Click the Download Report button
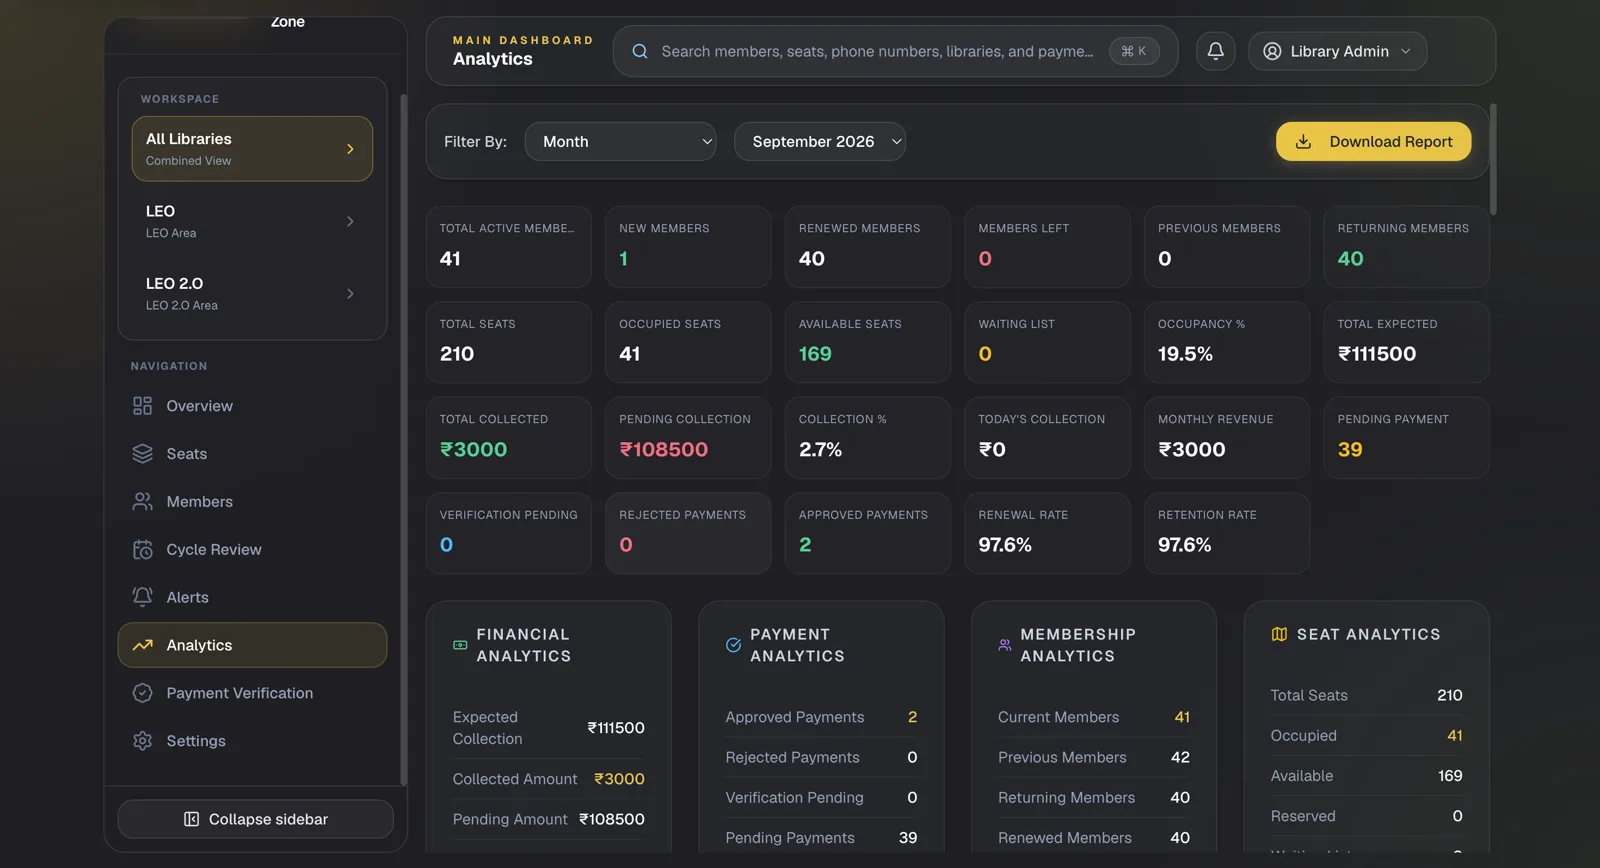The height and width of the screenshot is (868, 1600). [1373, 142]
